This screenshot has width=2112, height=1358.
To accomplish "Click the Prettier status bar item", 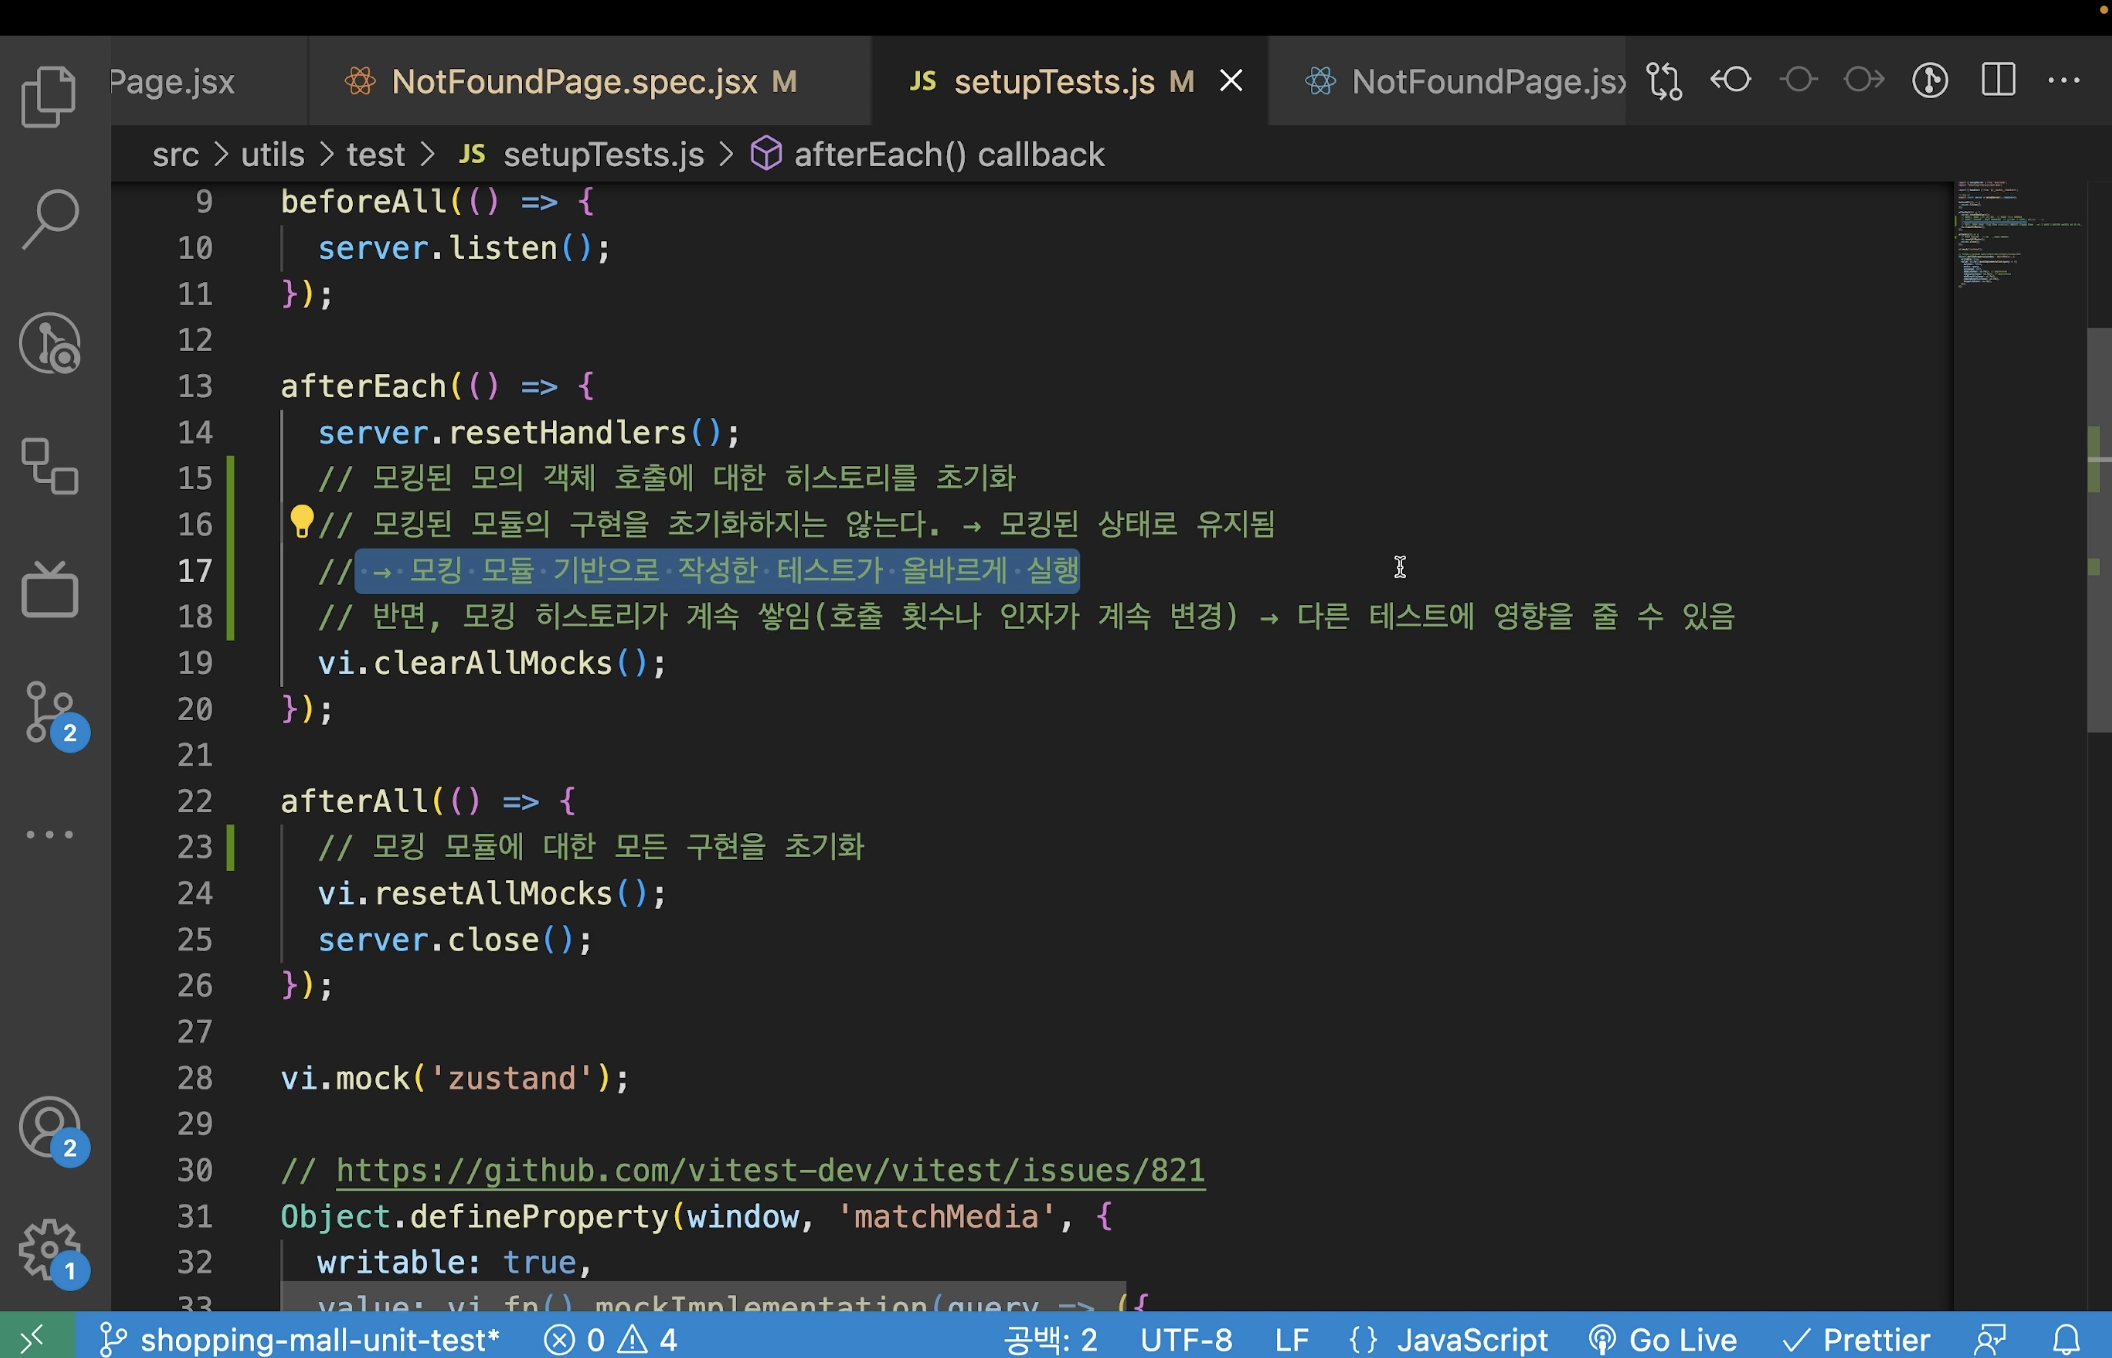I will (1856, 1339).
